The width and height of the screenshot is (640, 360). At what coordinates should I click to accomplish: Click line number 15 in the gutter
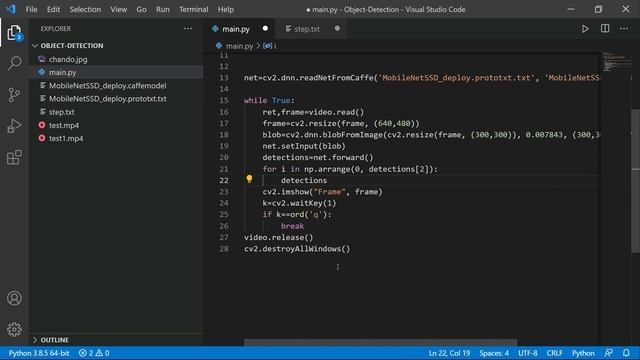tap(224, 100)
